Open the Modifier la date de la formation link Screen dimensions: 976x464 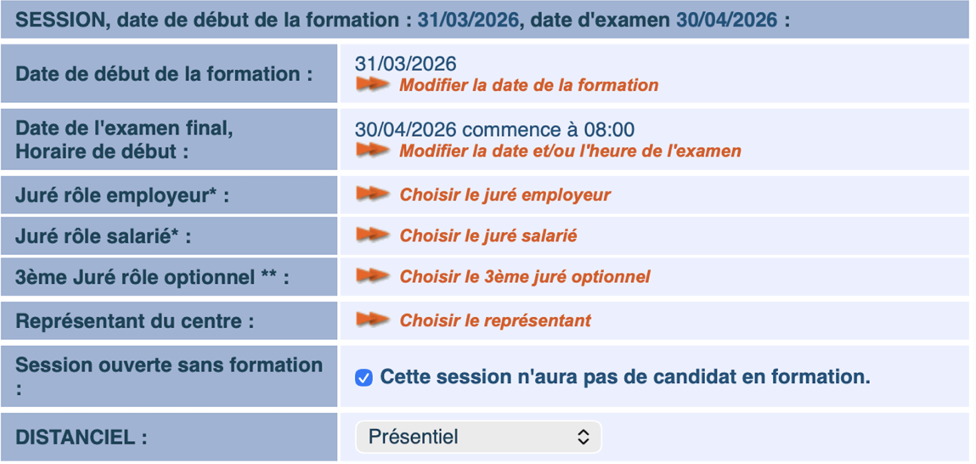pyautogui.click(x=529, y=85)
